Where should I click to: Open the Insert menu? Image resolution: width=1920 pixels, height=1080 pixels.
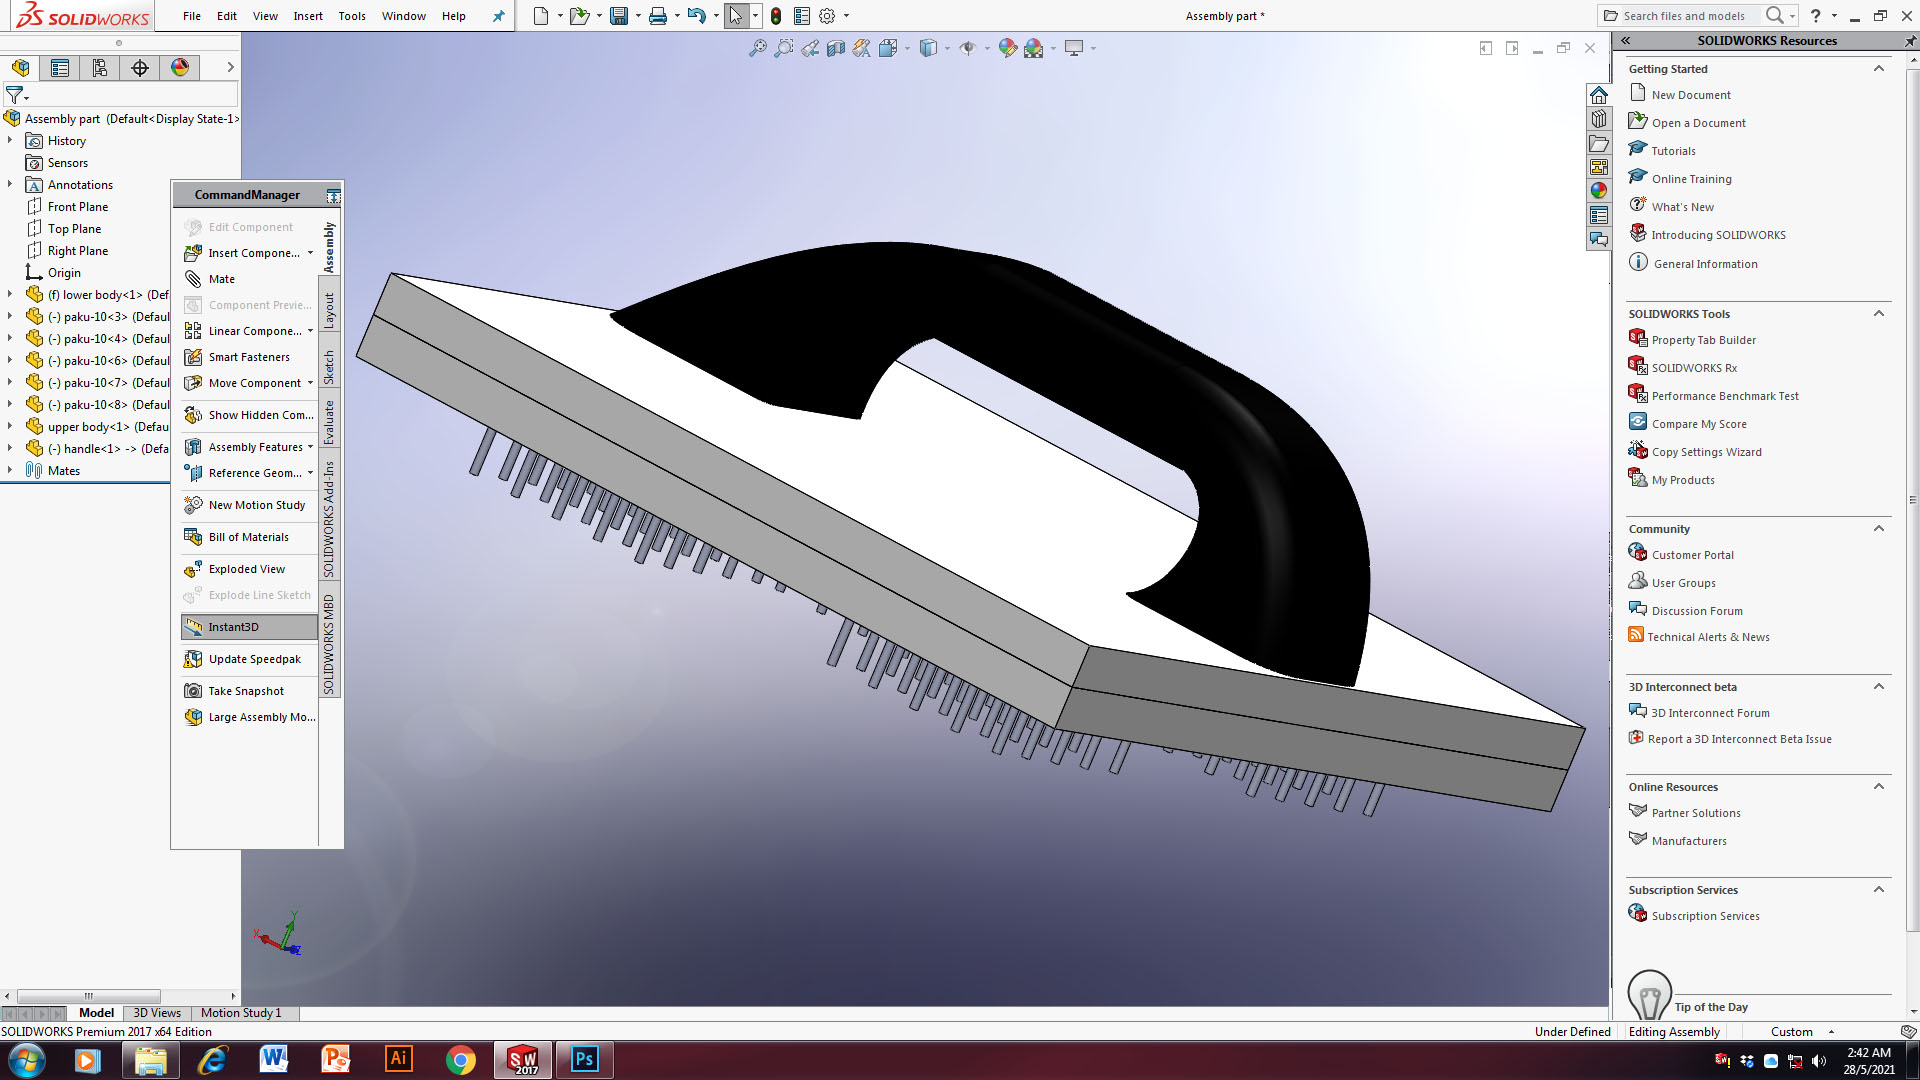tap(307, 16)
